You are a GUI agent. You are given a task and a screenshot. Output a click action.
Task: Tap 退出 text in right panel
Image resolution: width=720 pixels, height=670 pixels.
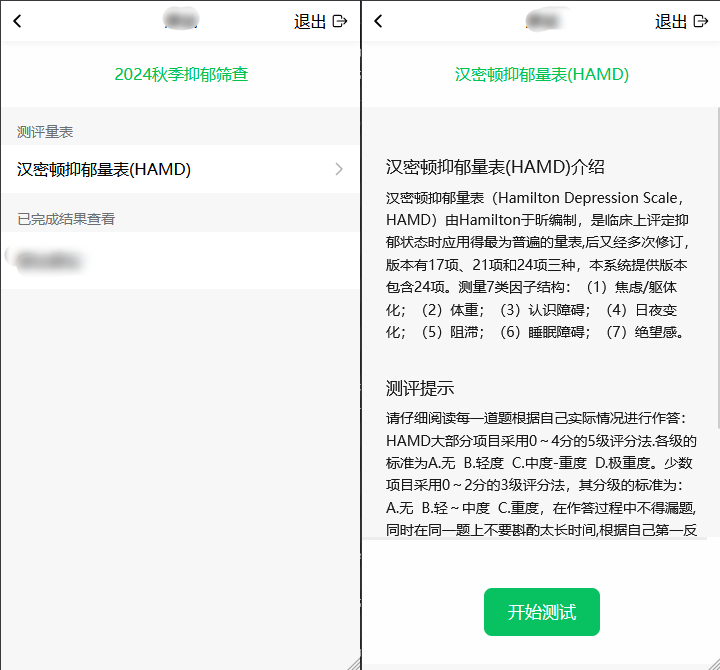[671, 22]
